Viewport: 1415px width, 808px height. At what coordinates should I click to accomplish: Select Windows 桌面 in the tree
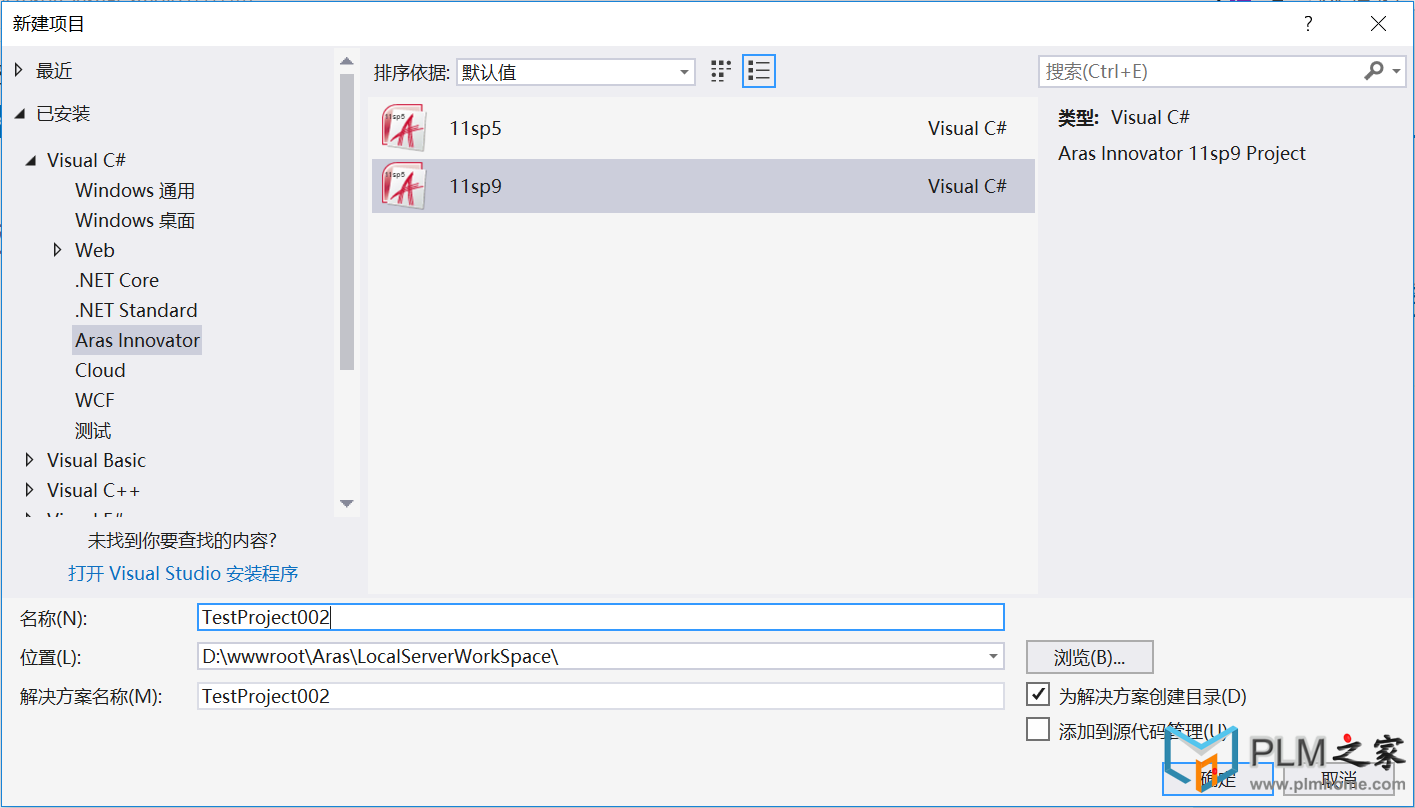[x=135, y=220]
